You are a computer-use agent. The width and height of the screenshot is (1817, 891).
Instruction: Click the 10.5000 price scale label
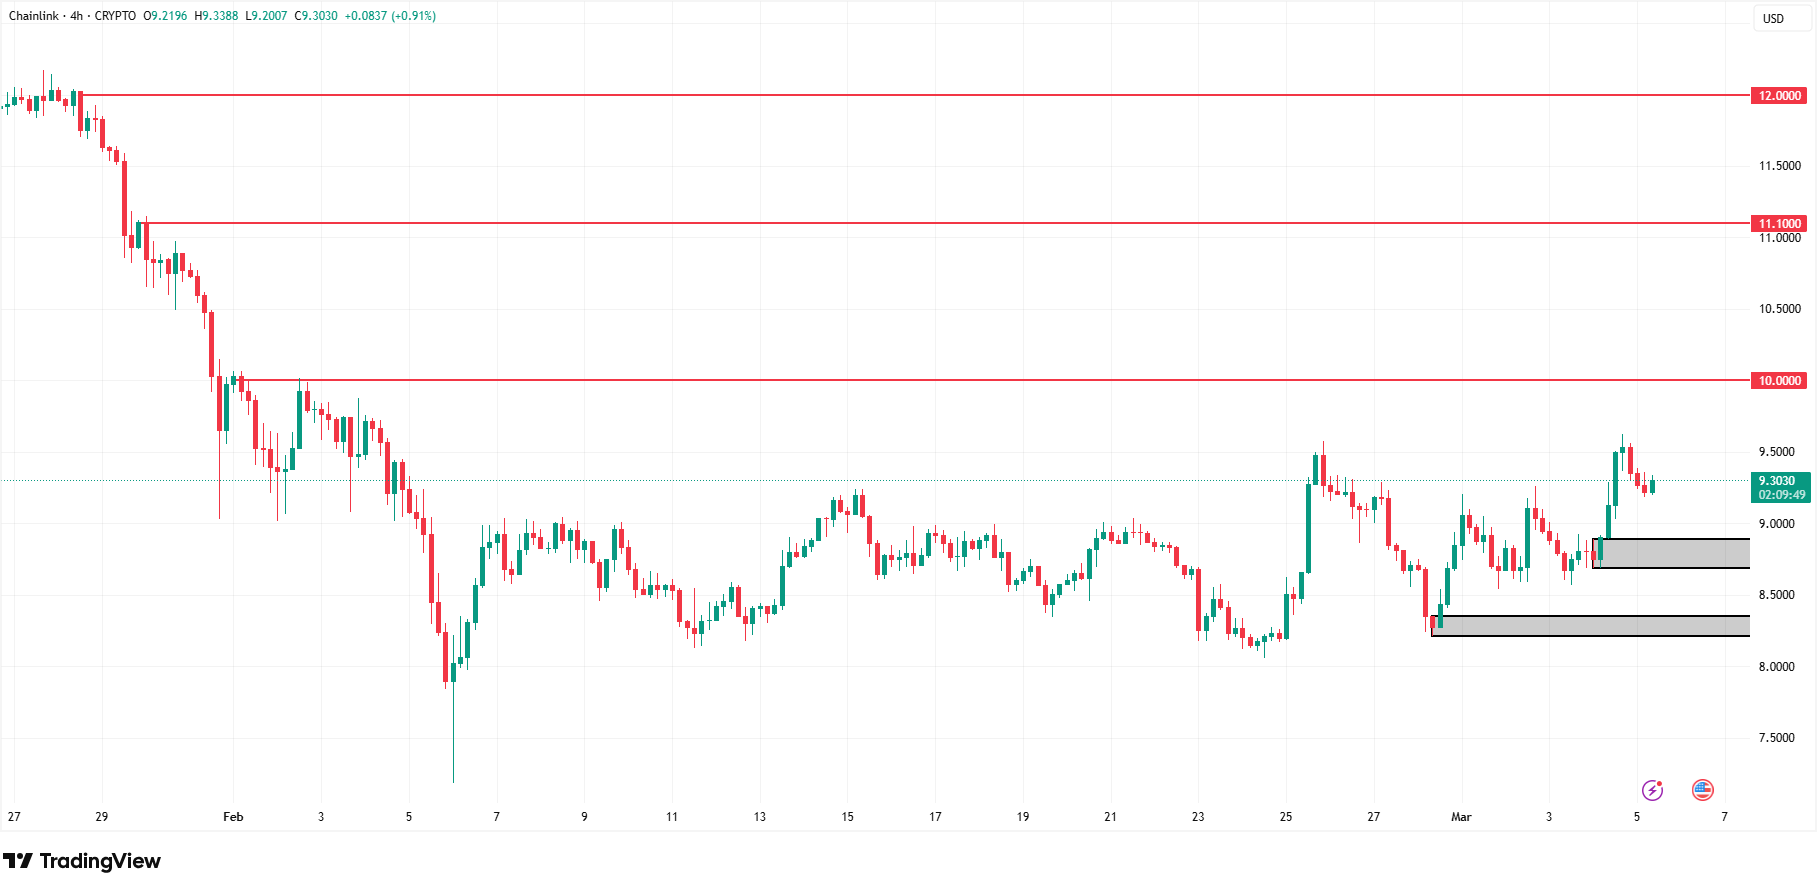pyautogui.click(x=1779, y=309)
